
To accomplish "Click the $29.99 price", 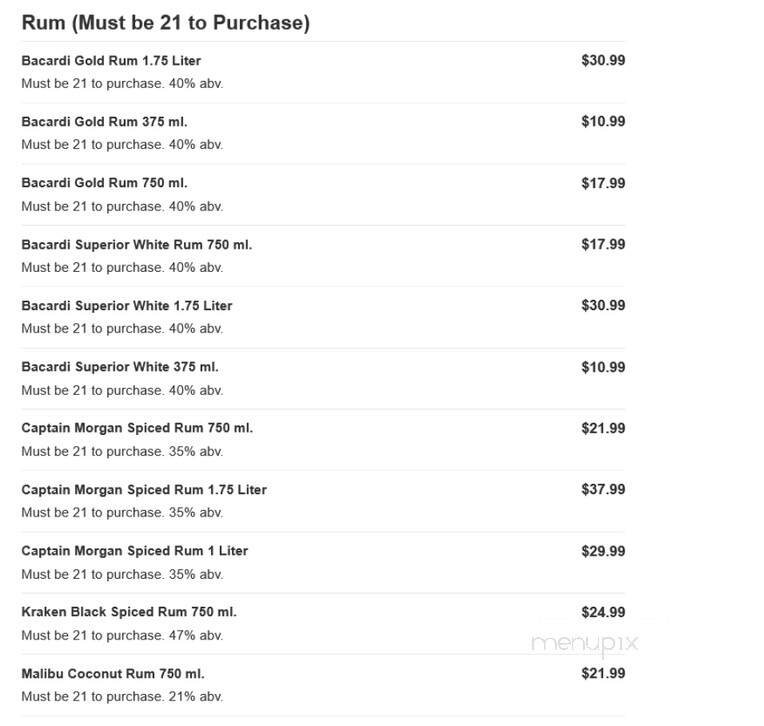I will click(x=603, y=551).
